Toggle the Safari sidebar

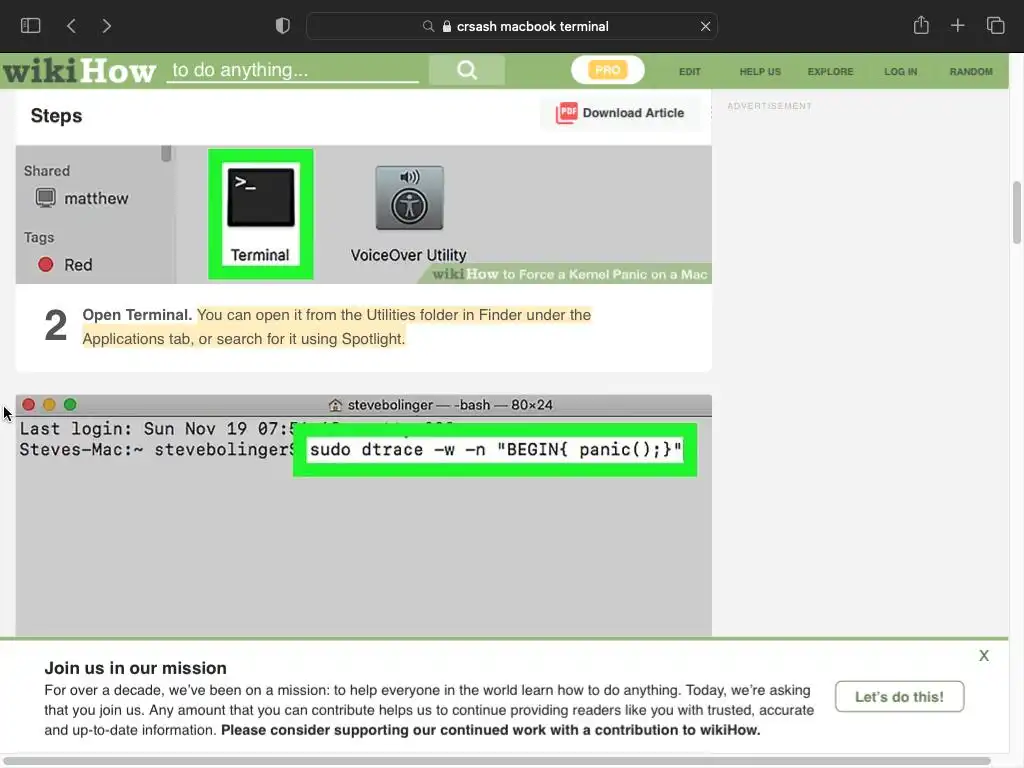(x=31, y=26)
